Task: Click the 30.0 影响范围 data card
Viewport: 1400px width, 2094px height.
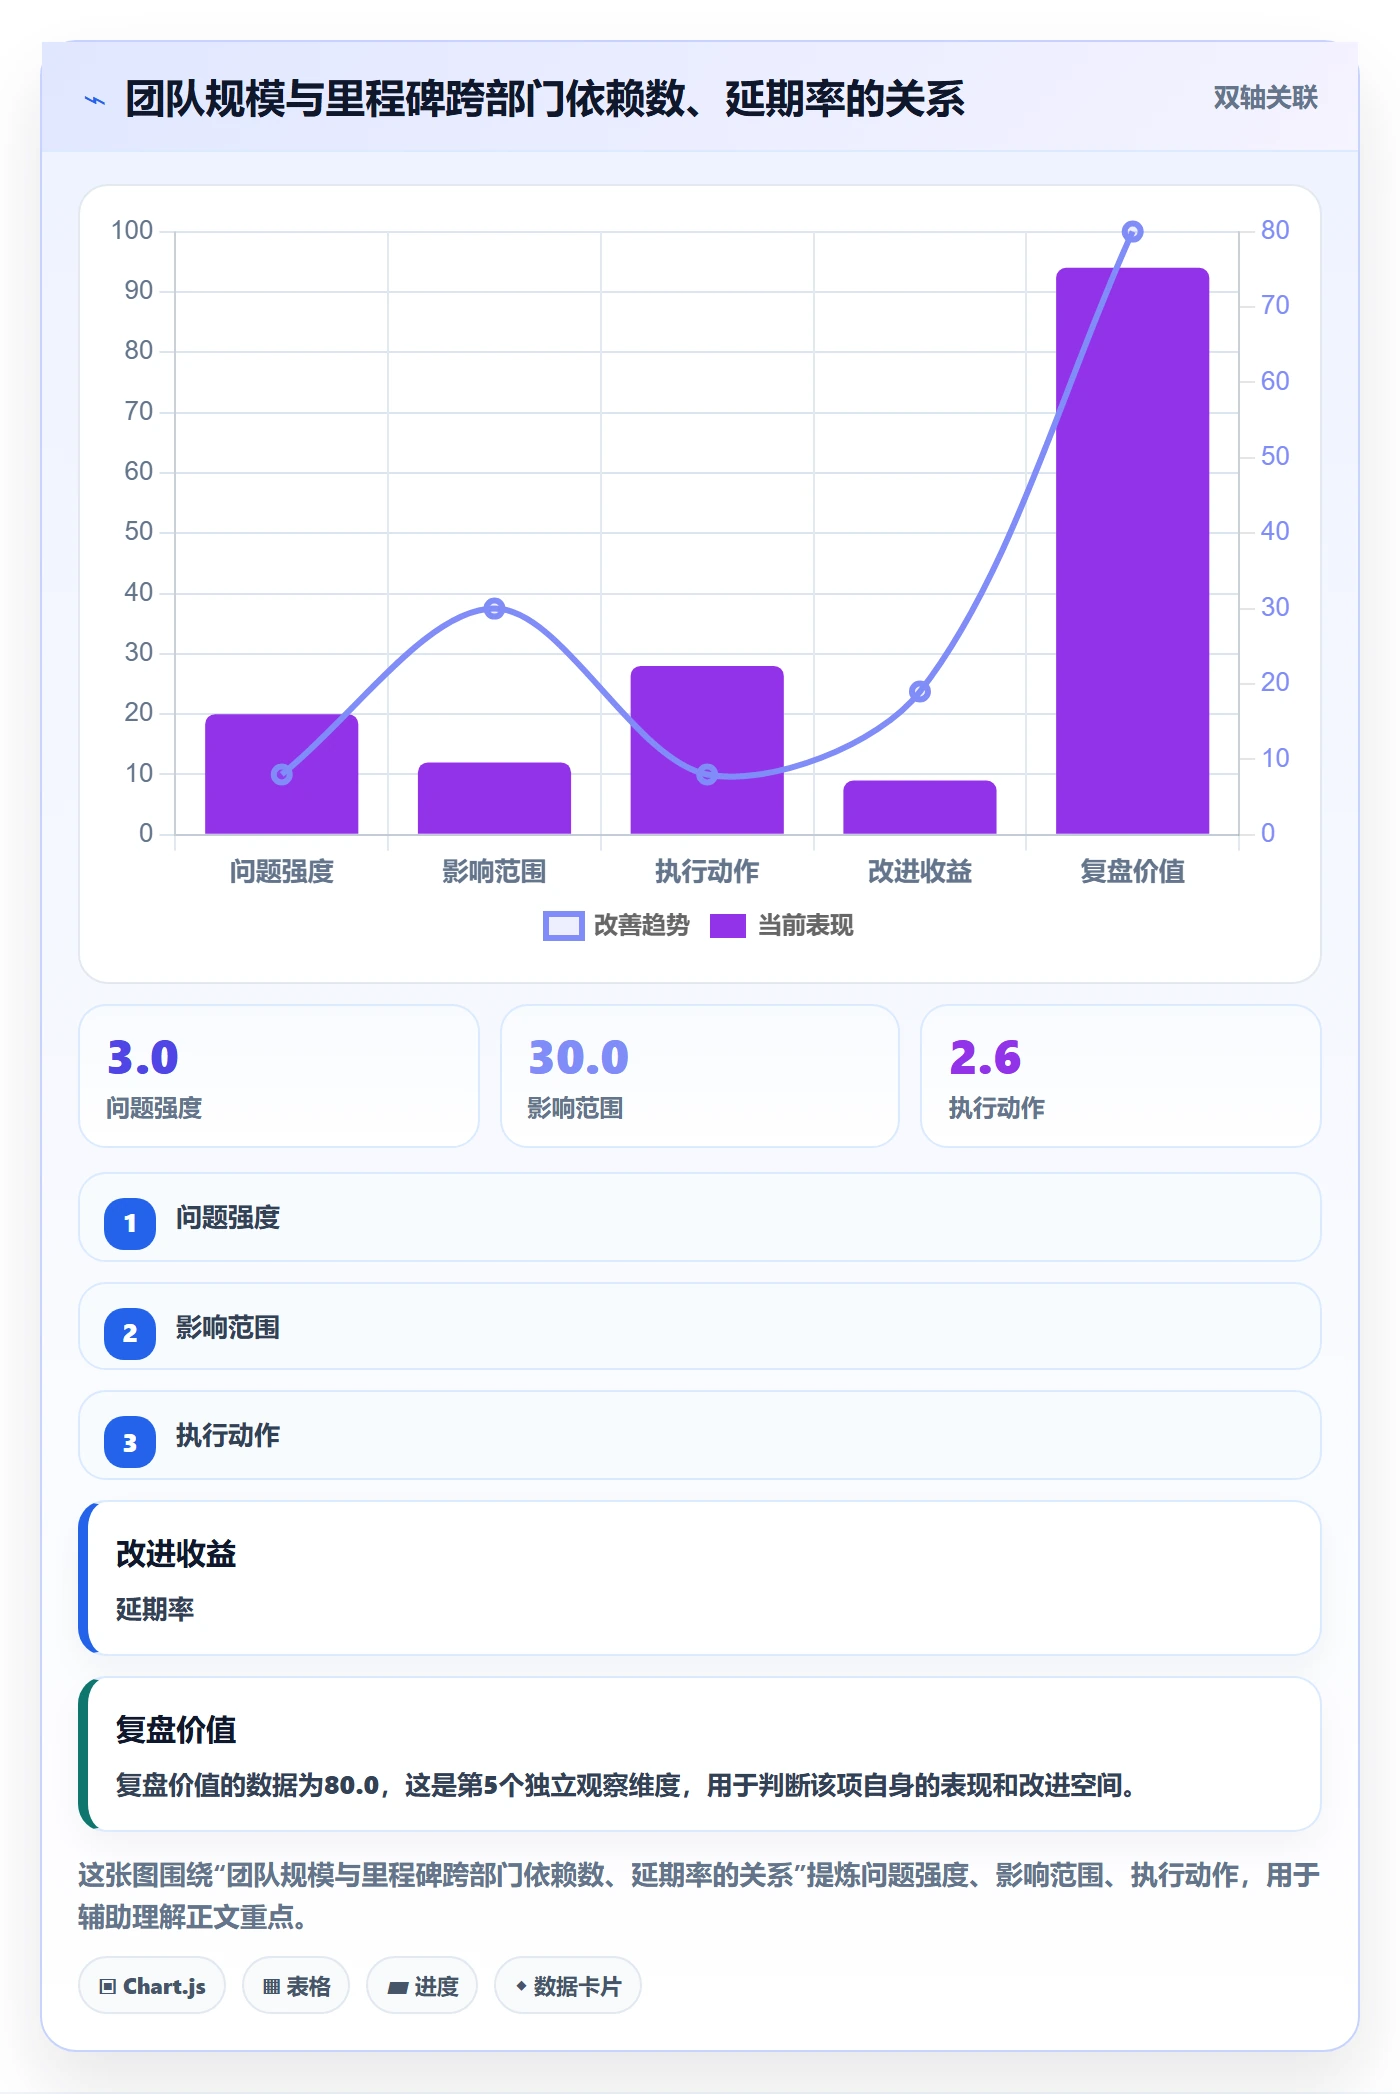Action: (700, 1076)
